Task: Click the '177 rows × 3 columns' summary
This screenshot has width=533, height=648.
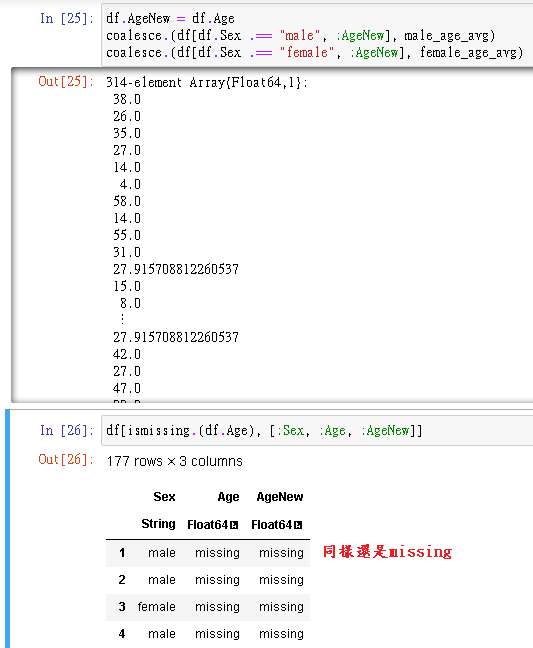Action: click(174, 461)
